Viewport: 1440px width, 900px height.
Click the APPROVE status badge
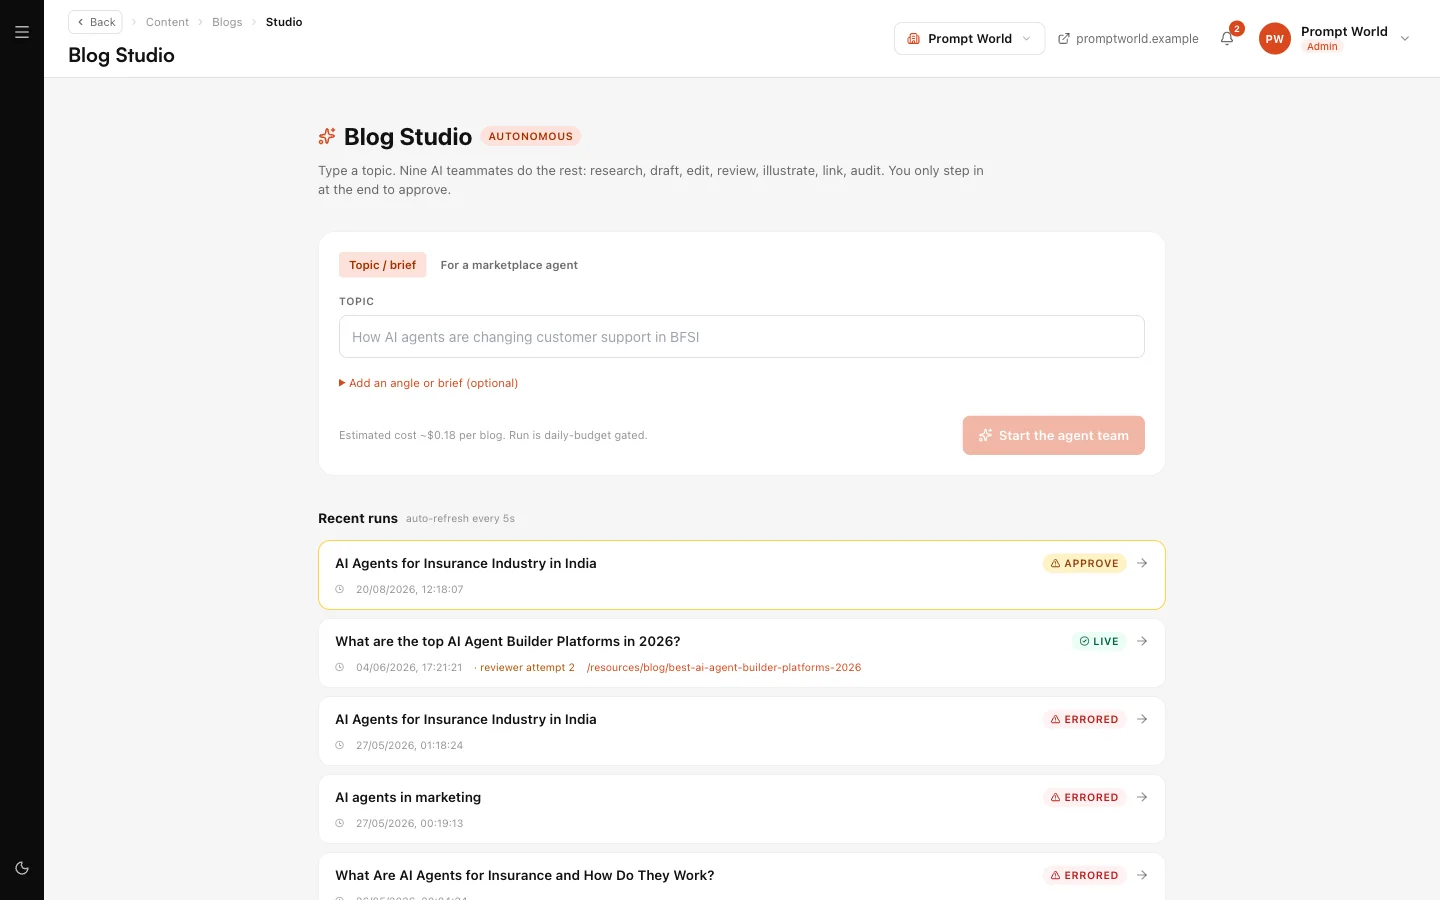click(1085, 563)
